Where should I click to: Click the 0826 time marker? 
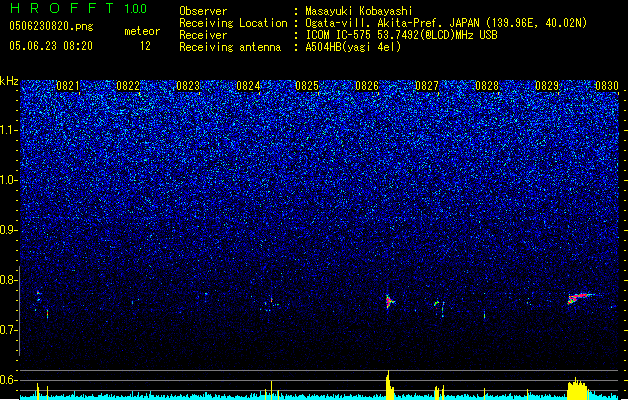pyautogui.click(x=367, y=86)
